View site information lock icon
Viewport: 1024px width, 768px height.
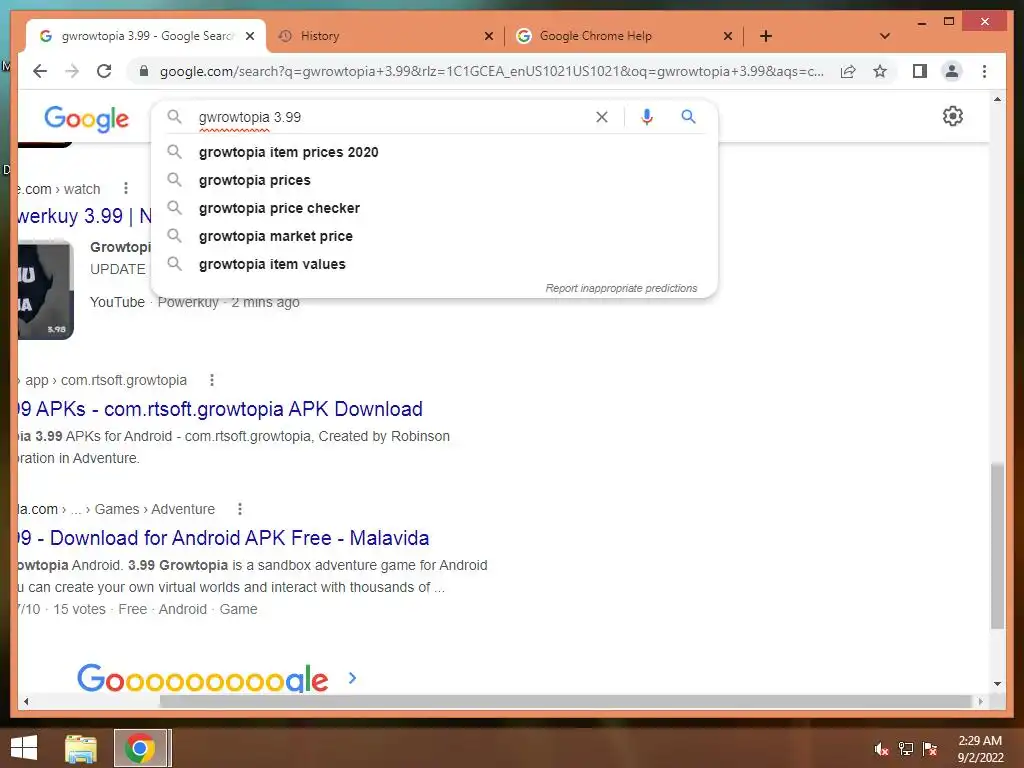click(x=144, y=71)
